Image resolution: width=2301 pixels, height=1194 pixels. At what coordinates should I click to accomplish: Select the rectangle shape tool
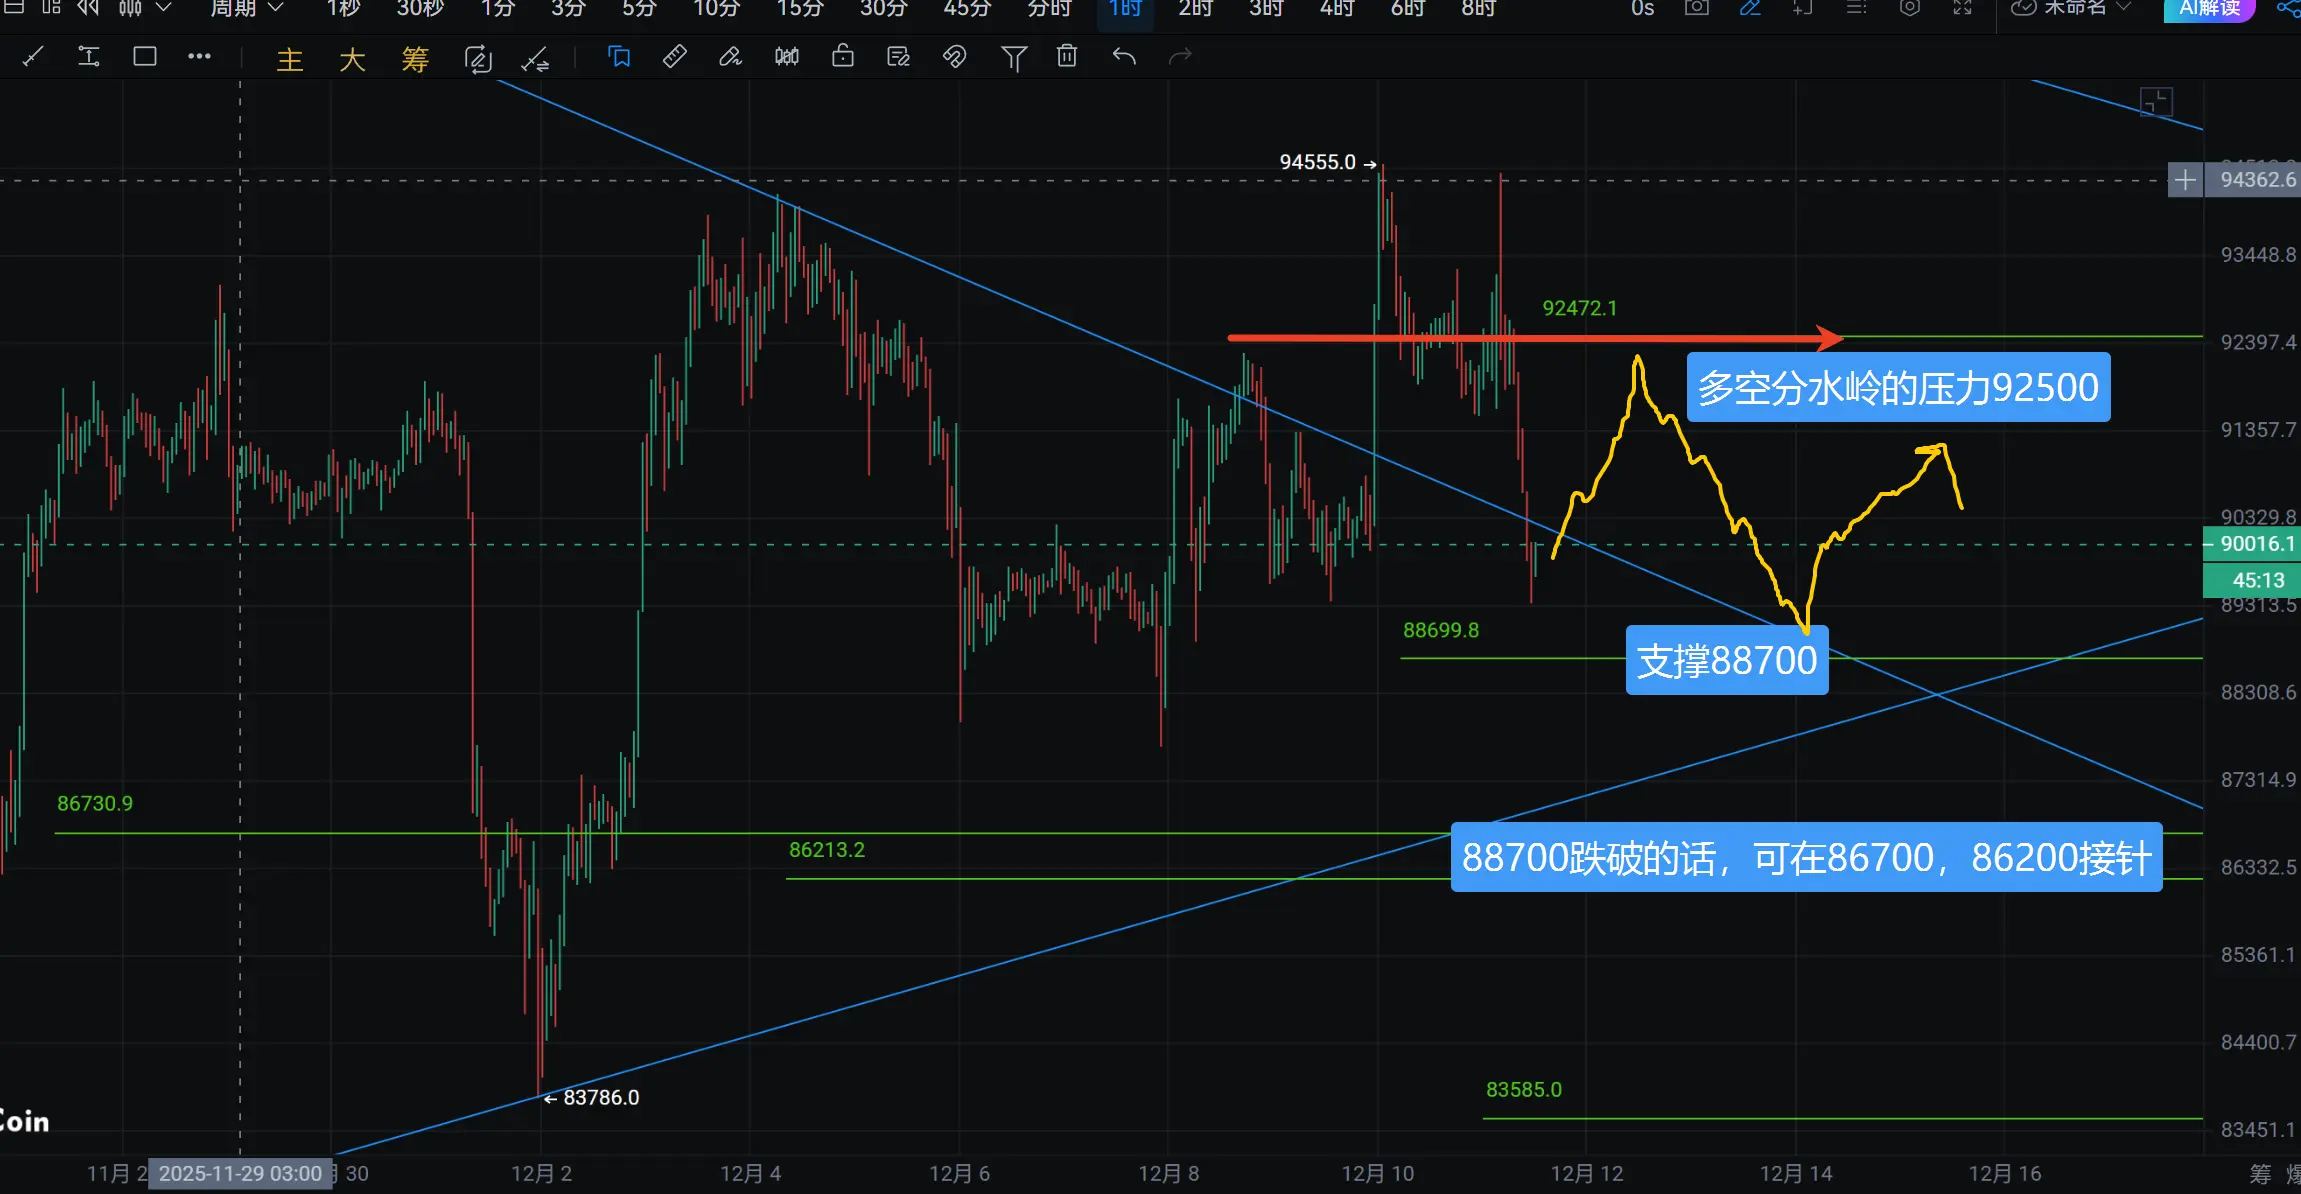(x=145, y=57)
